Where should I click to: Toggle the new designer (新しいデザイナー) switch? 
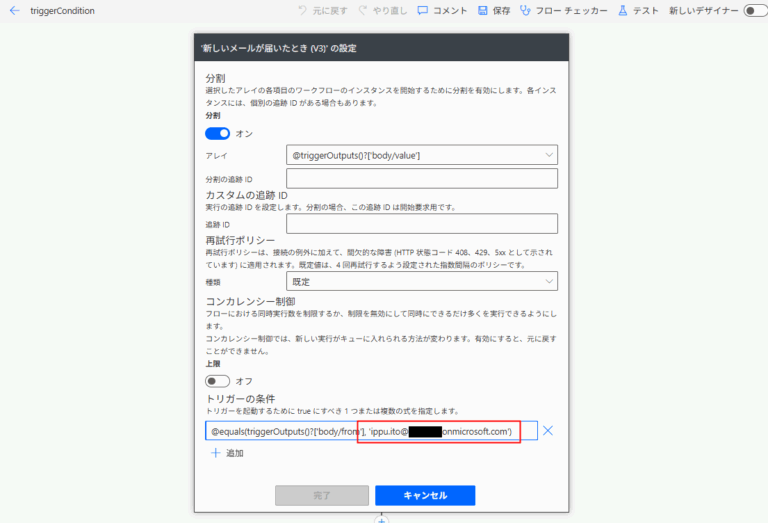click(x=754, y=10)
